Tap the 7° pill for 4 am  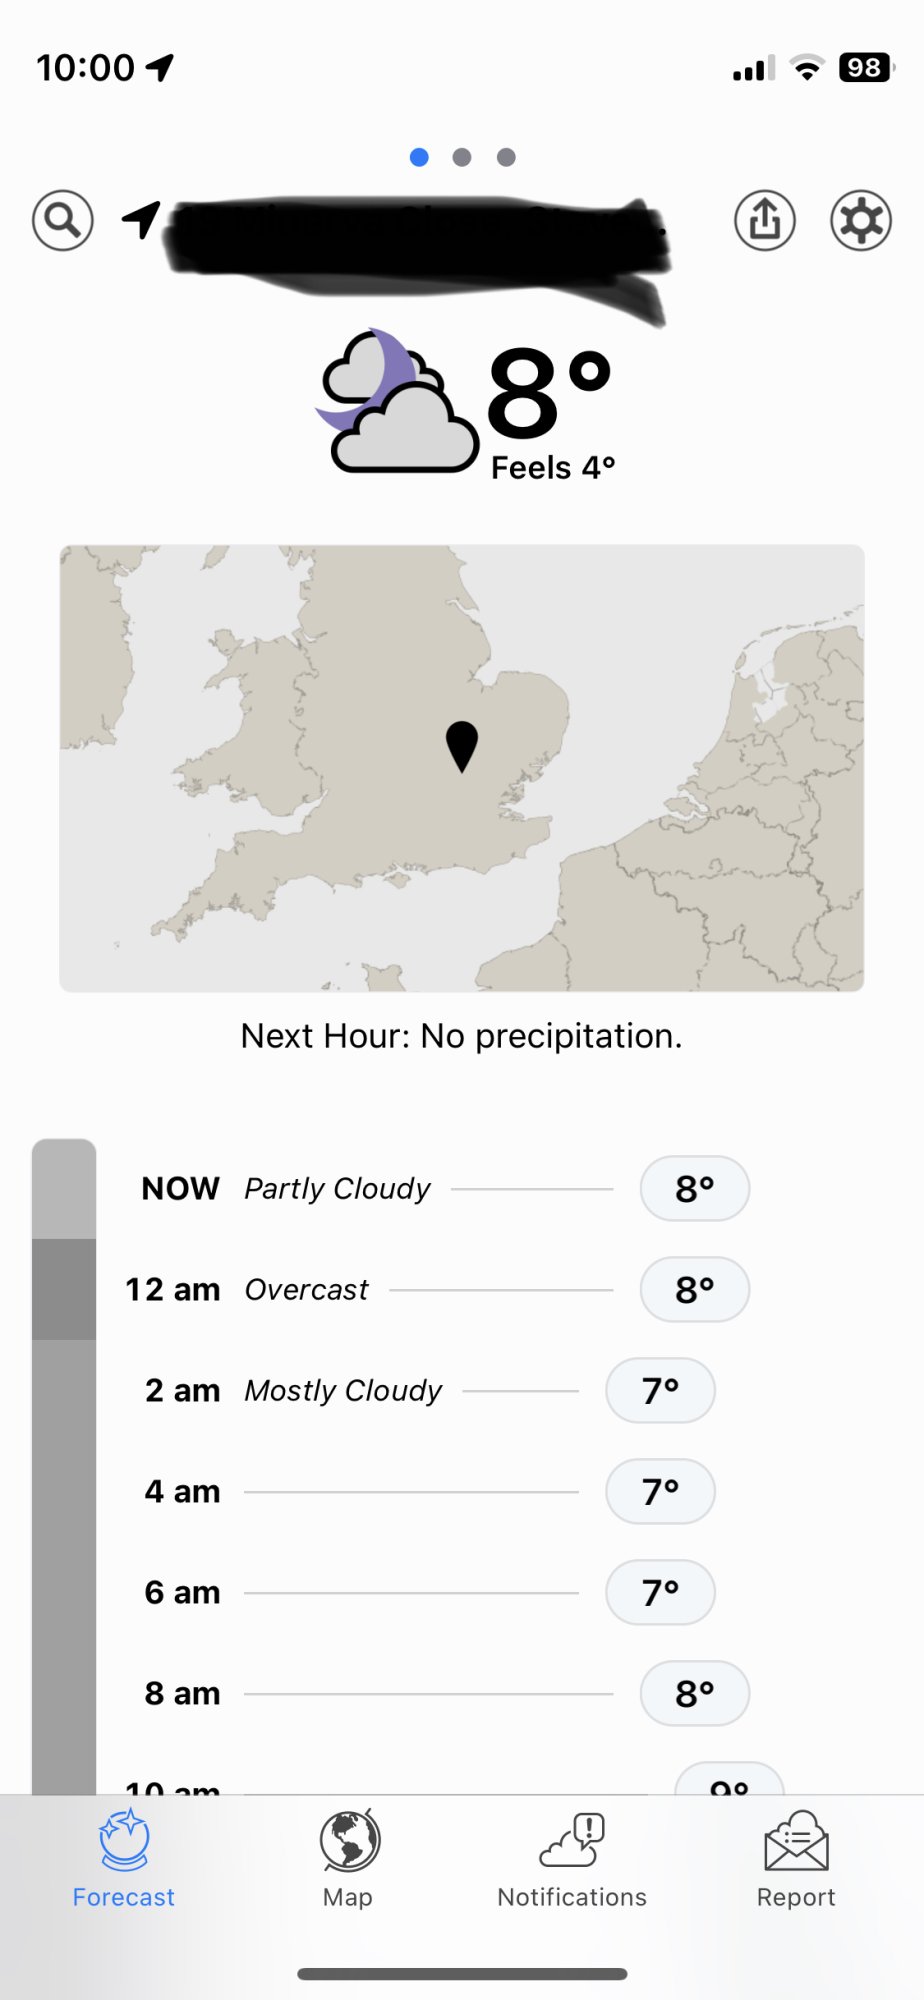pyautogui.click(x=660, y=1491)
